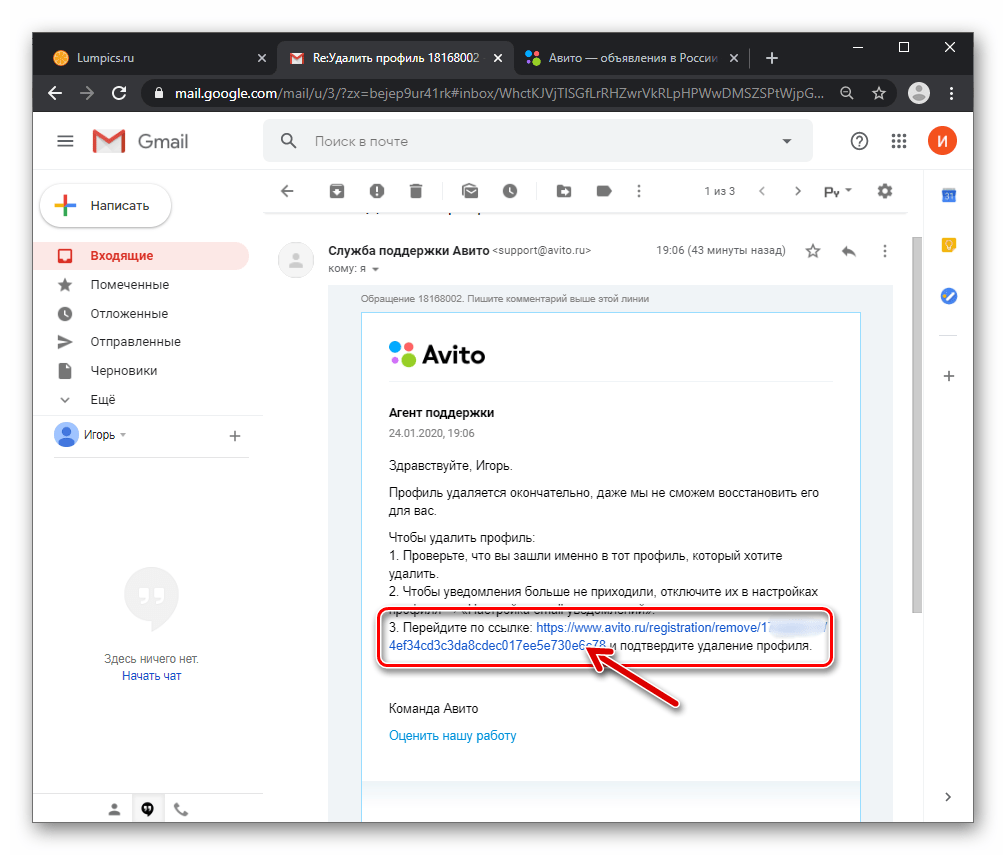Open Входящие folder
Viewport: 1006px width, 855px height.
click(x=141, y=256)
